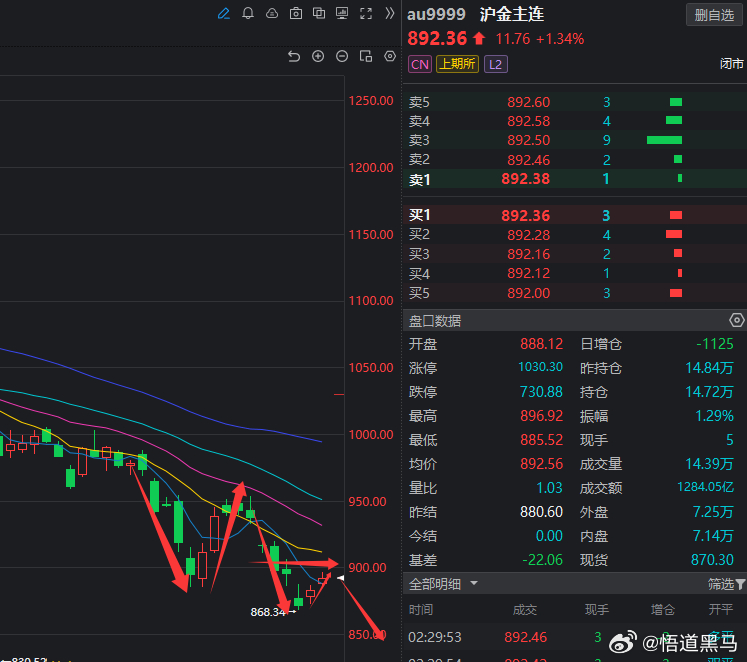Viewport: 747px width, 662px height.
Task: Open the multi-window layout icon
Action: pos(319,13)
